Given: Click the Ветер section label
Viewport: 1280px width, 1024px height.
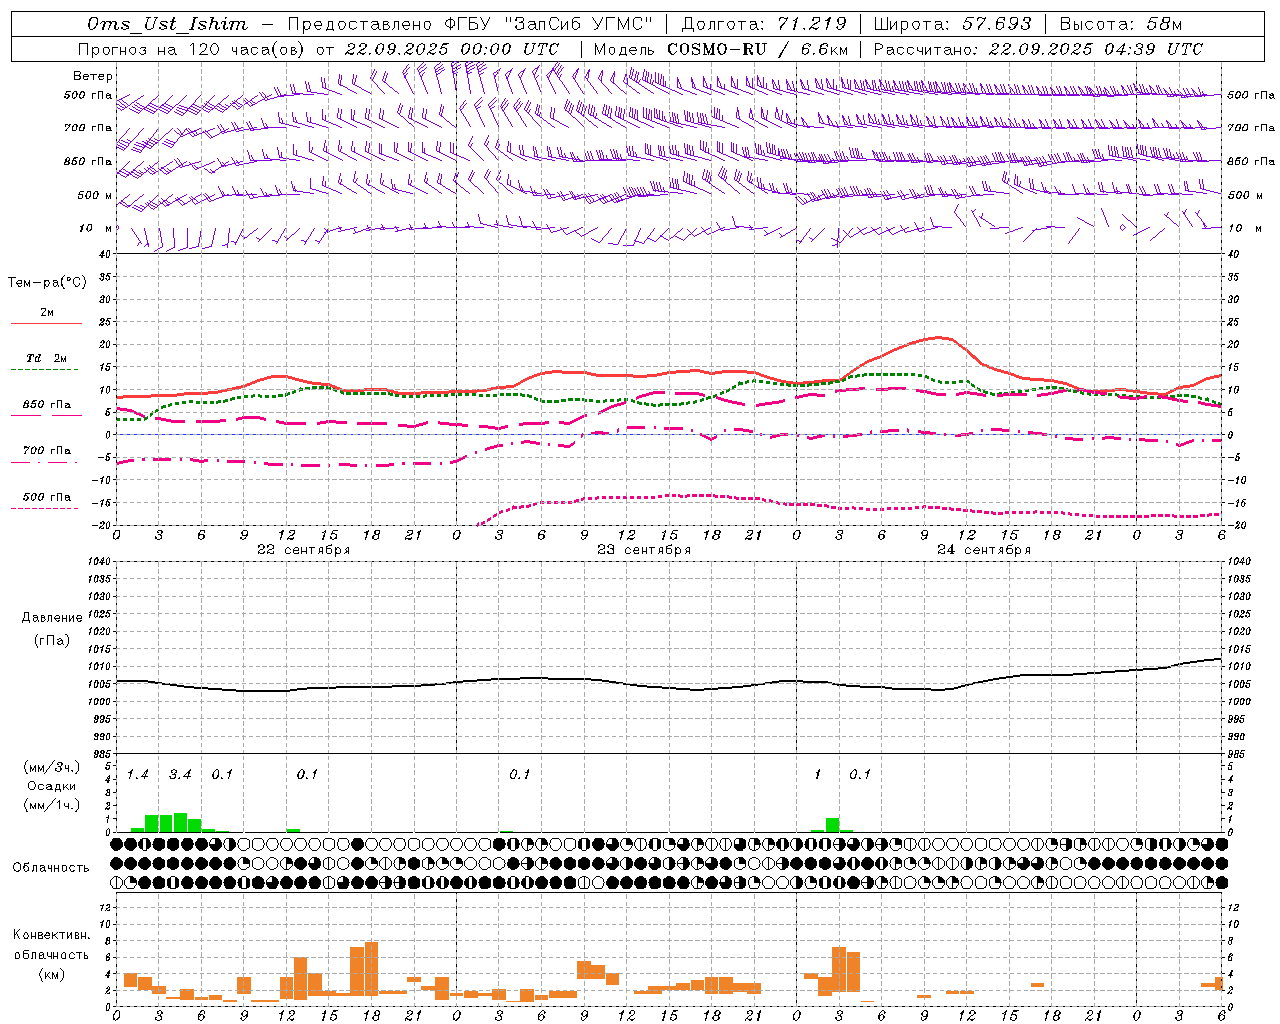Looking at the screenshot, I should [x=93, y=76].
